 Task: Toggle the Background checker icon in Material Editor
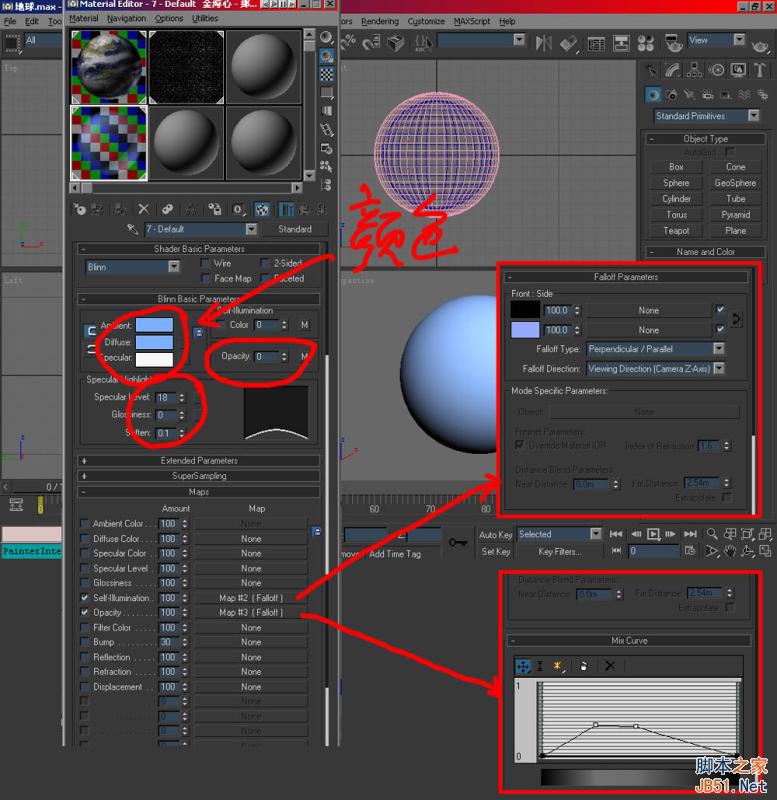[327, 74]
